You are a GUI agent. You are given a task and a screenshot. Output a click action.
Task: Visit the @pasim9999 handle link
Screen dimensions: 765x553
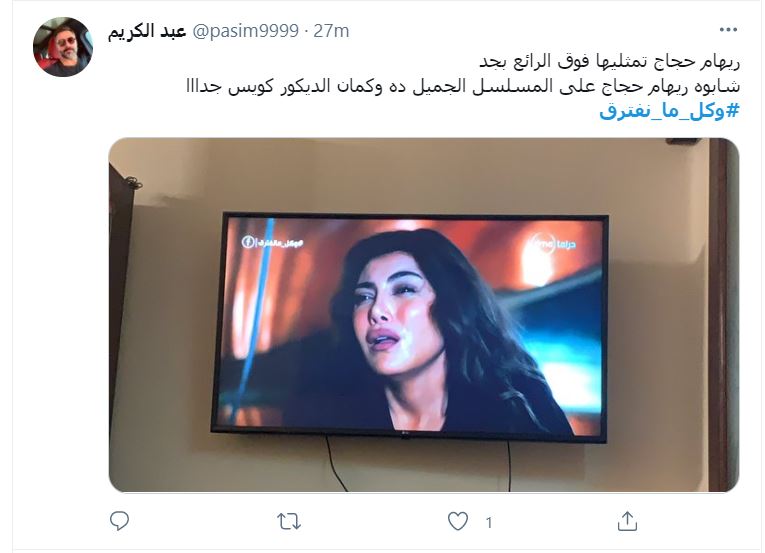coord(246,31)
